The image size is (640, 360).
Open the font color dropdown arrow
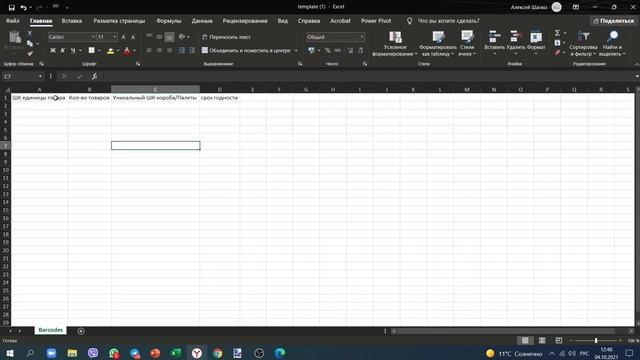(x=135, y=51)
